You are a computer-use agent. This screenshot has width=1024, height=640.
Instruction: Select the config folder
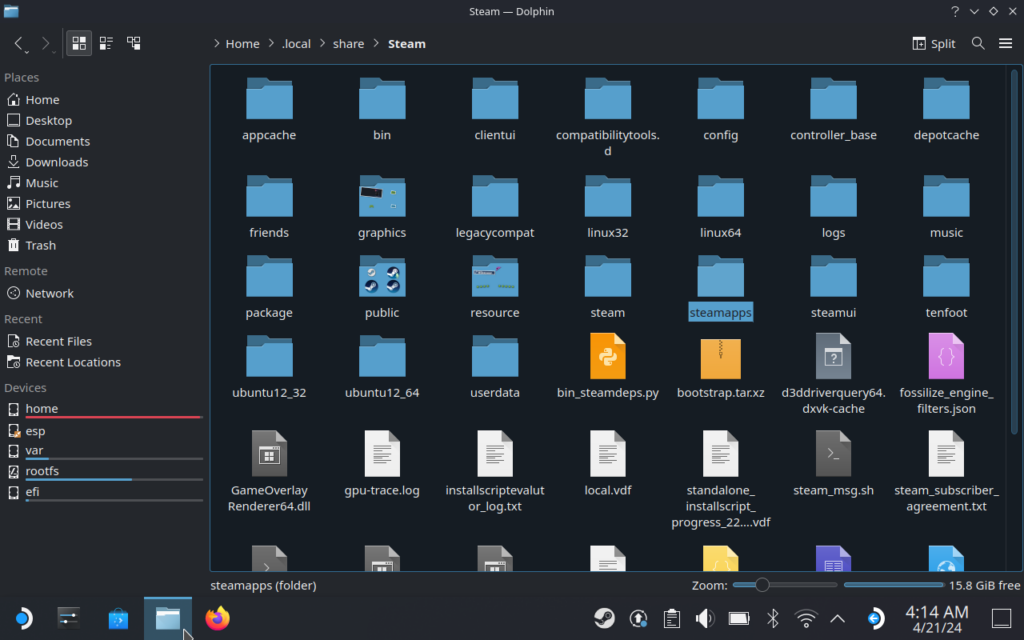pyautogui.click(x=720, y=110)
